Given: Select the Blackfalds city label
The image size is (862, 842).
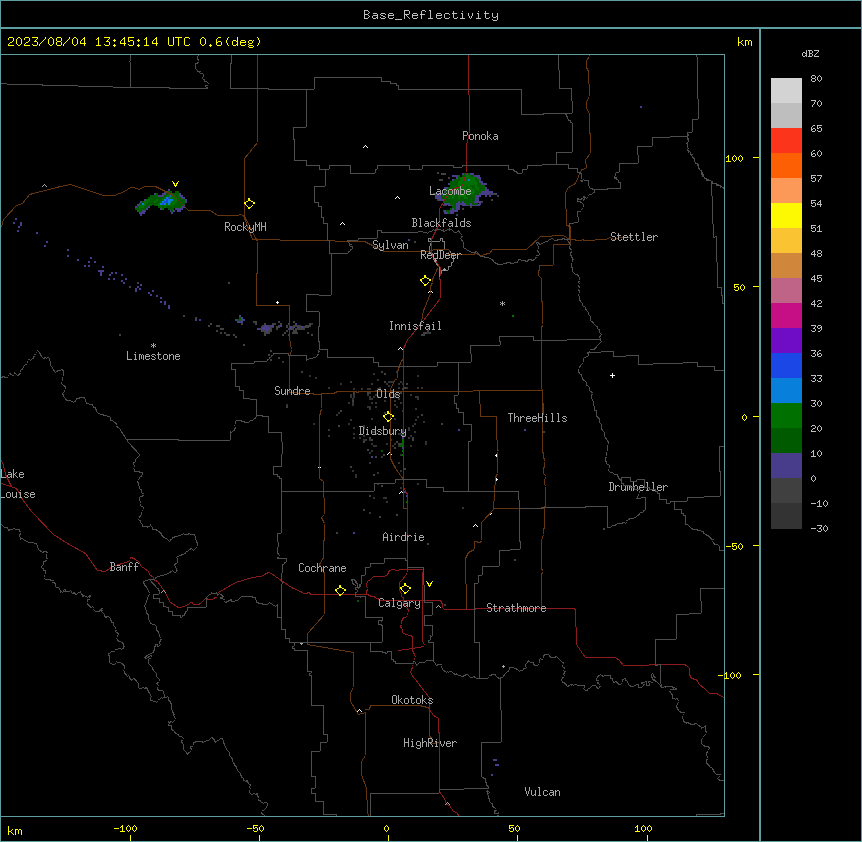Looking at the screenshot, I should coord(441,223).
